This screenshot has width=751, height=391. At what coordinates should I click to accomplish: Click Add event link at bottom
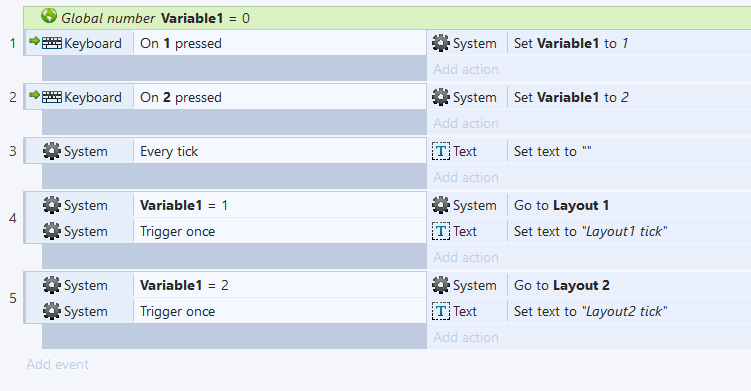tap(57, 364)
